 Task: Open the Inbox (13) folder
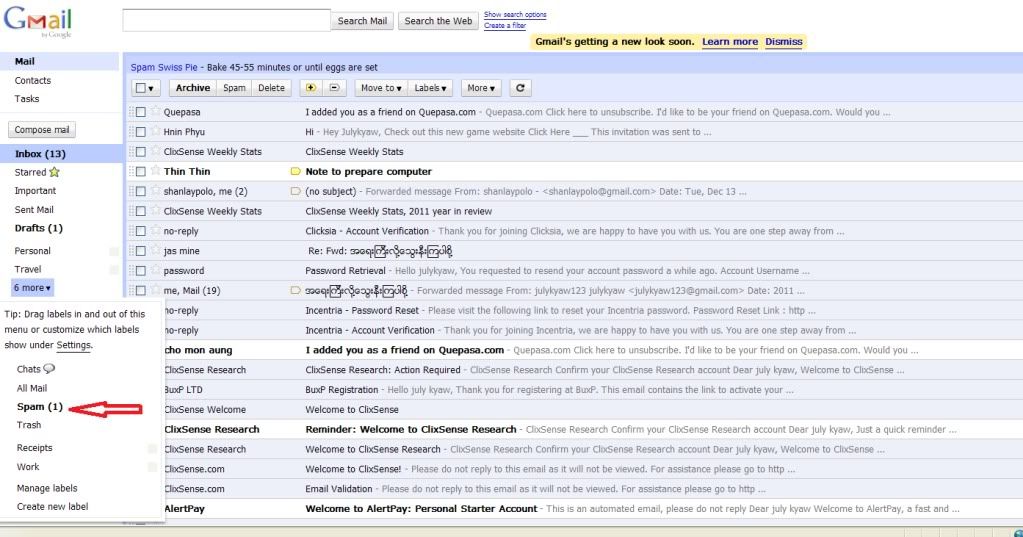click(x=40, y=154)
